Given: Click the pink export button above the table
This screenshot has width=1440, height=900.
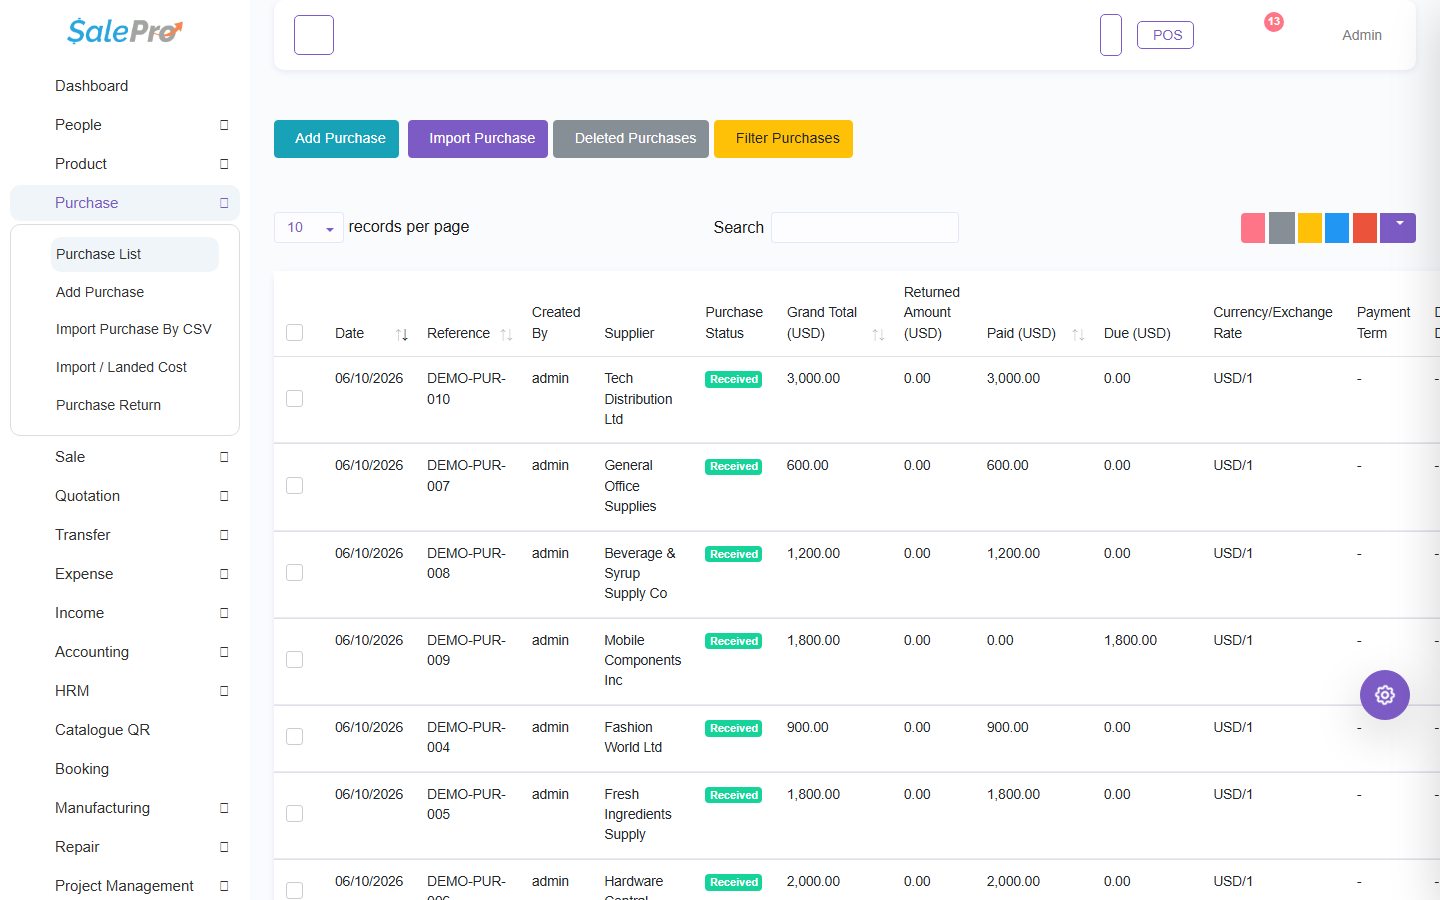Looking at the screenshot, I should [x=1253, y=228].
